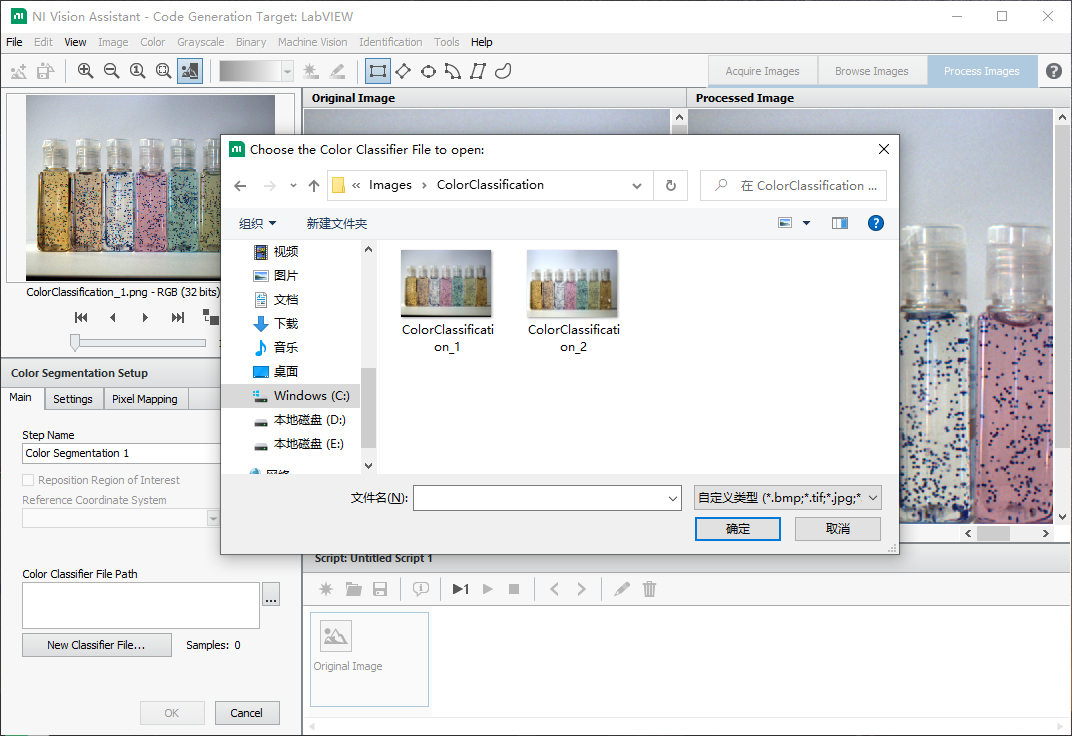Go up one folder level
This screenshot has width=1072, height=736.
pyautogui.click(x=314, y=185)
